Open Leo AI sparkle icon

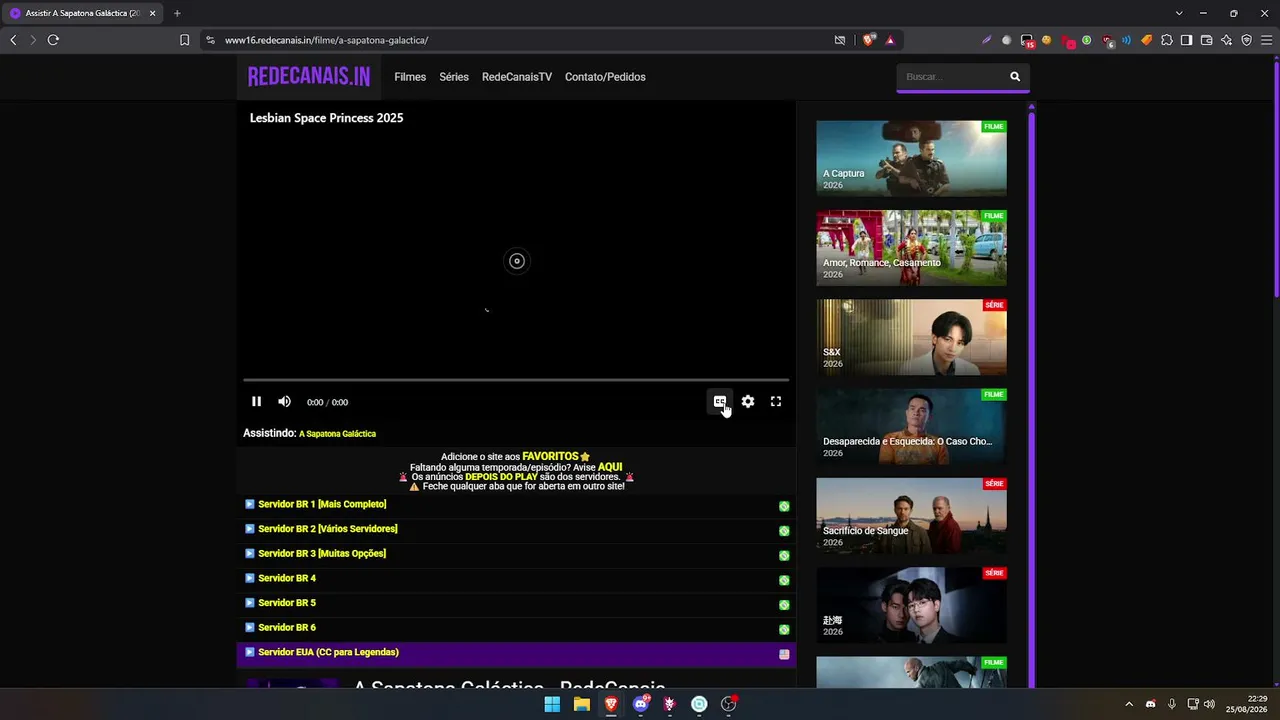coord(1226,40)
